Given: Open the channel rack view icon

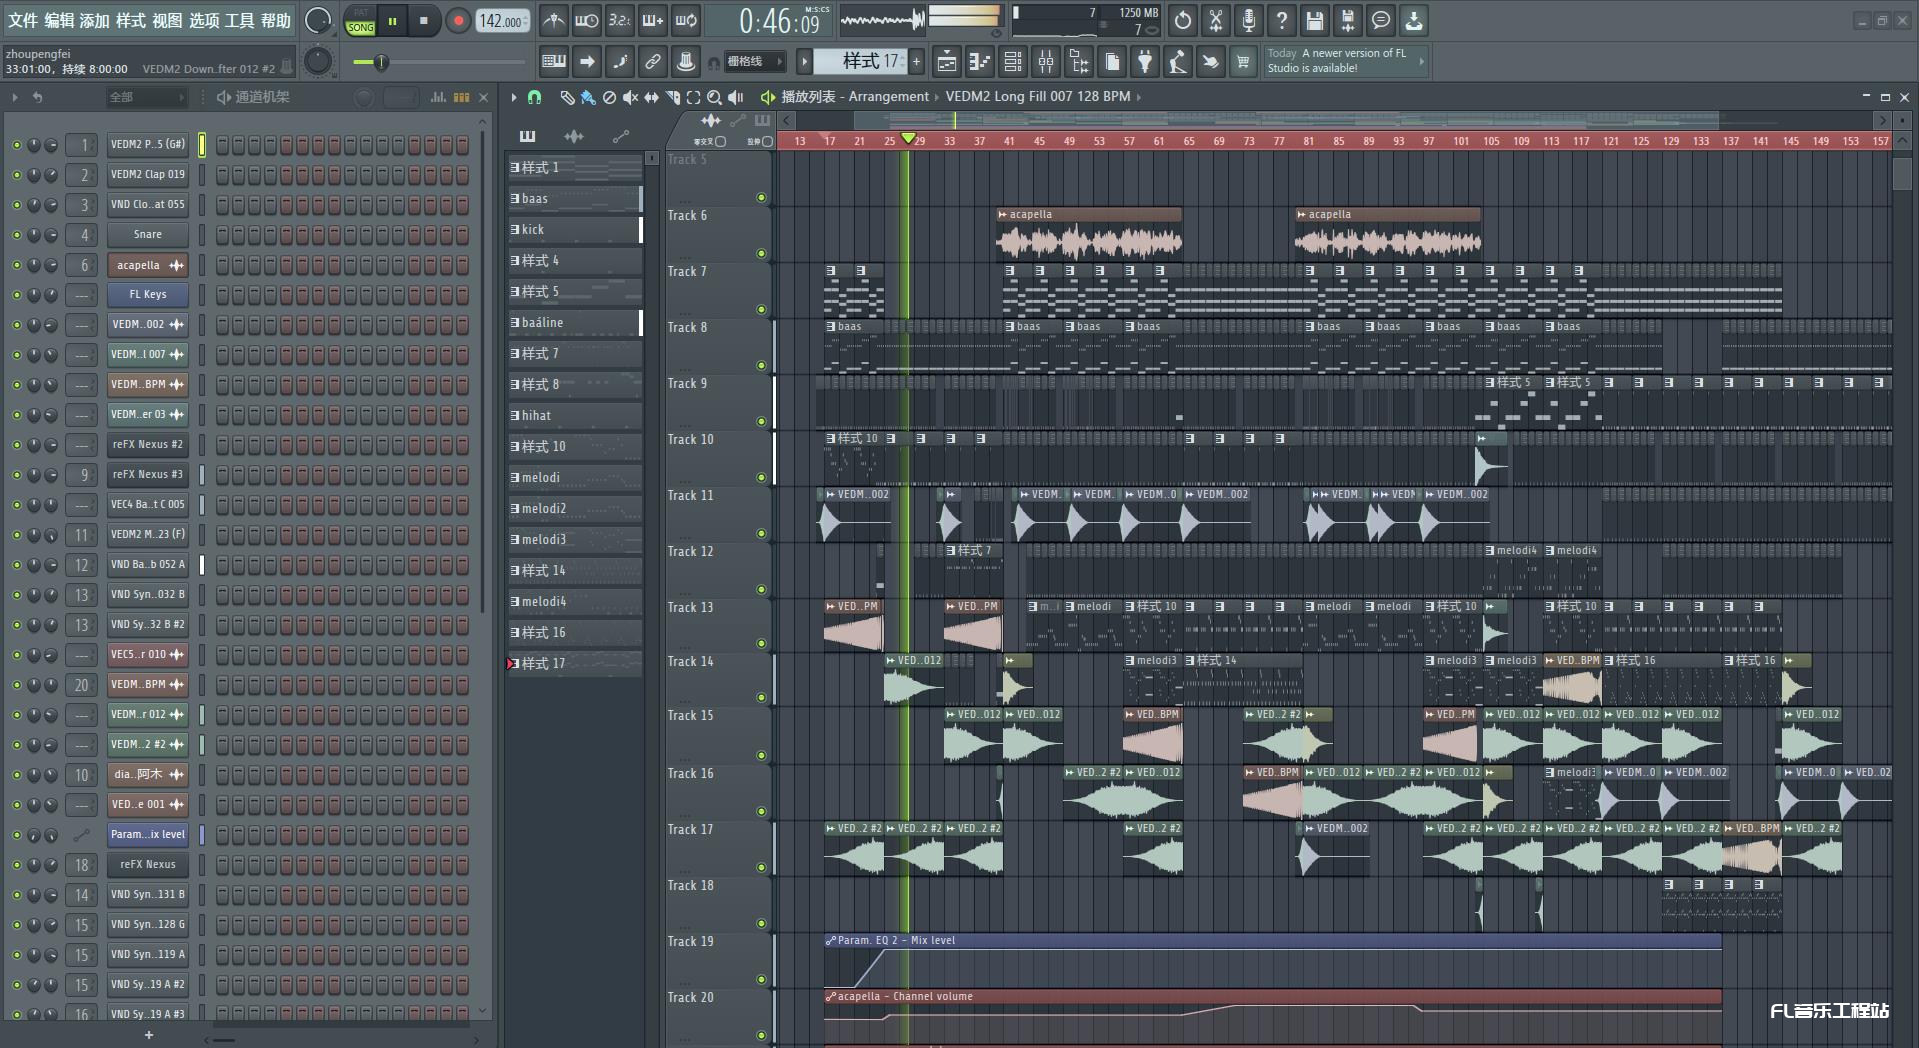Looking at the screenshot, I should click(1013, 62).
